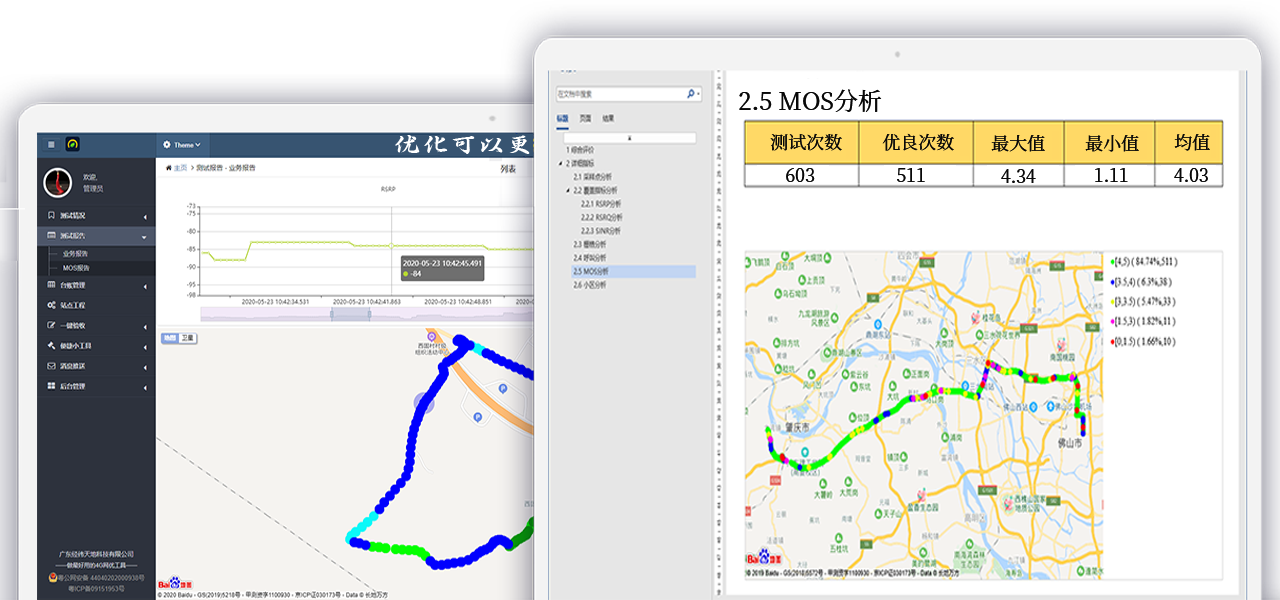Click the 测试次数 table header cell
1280x600 pixels.
click(801, 142)
